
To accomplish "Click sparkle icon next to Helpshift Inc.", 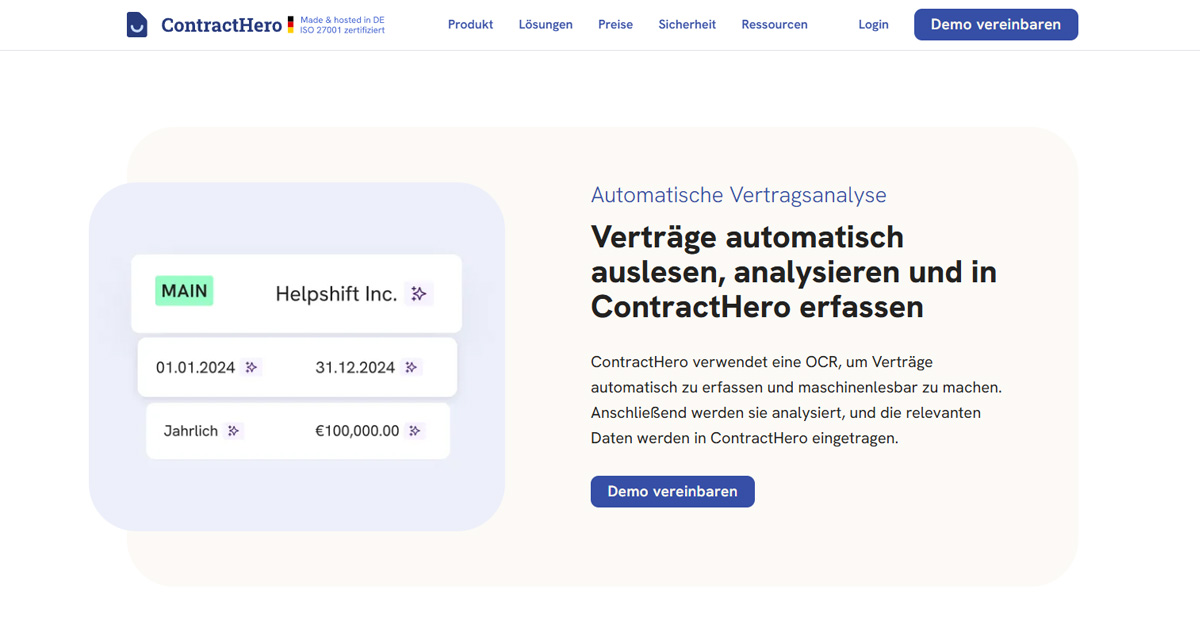I will 419,294.
